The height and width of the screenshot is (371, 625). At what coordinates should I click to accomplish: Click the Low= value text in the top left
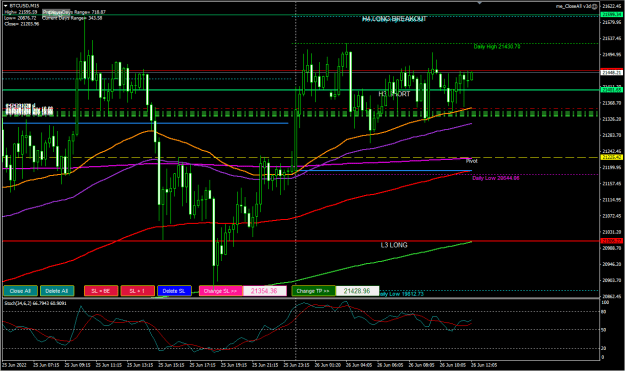[20, 18]
